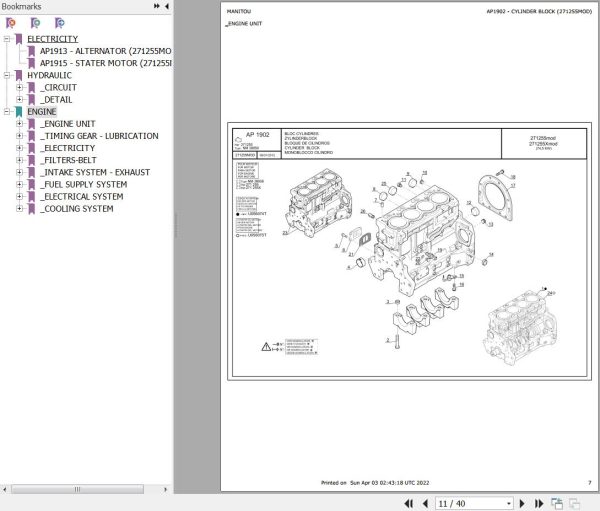Open _INTAKE SYSTEM - EXHAUST bookmark
This screenshot has width=600, height=511.
(x=95, y=172)
